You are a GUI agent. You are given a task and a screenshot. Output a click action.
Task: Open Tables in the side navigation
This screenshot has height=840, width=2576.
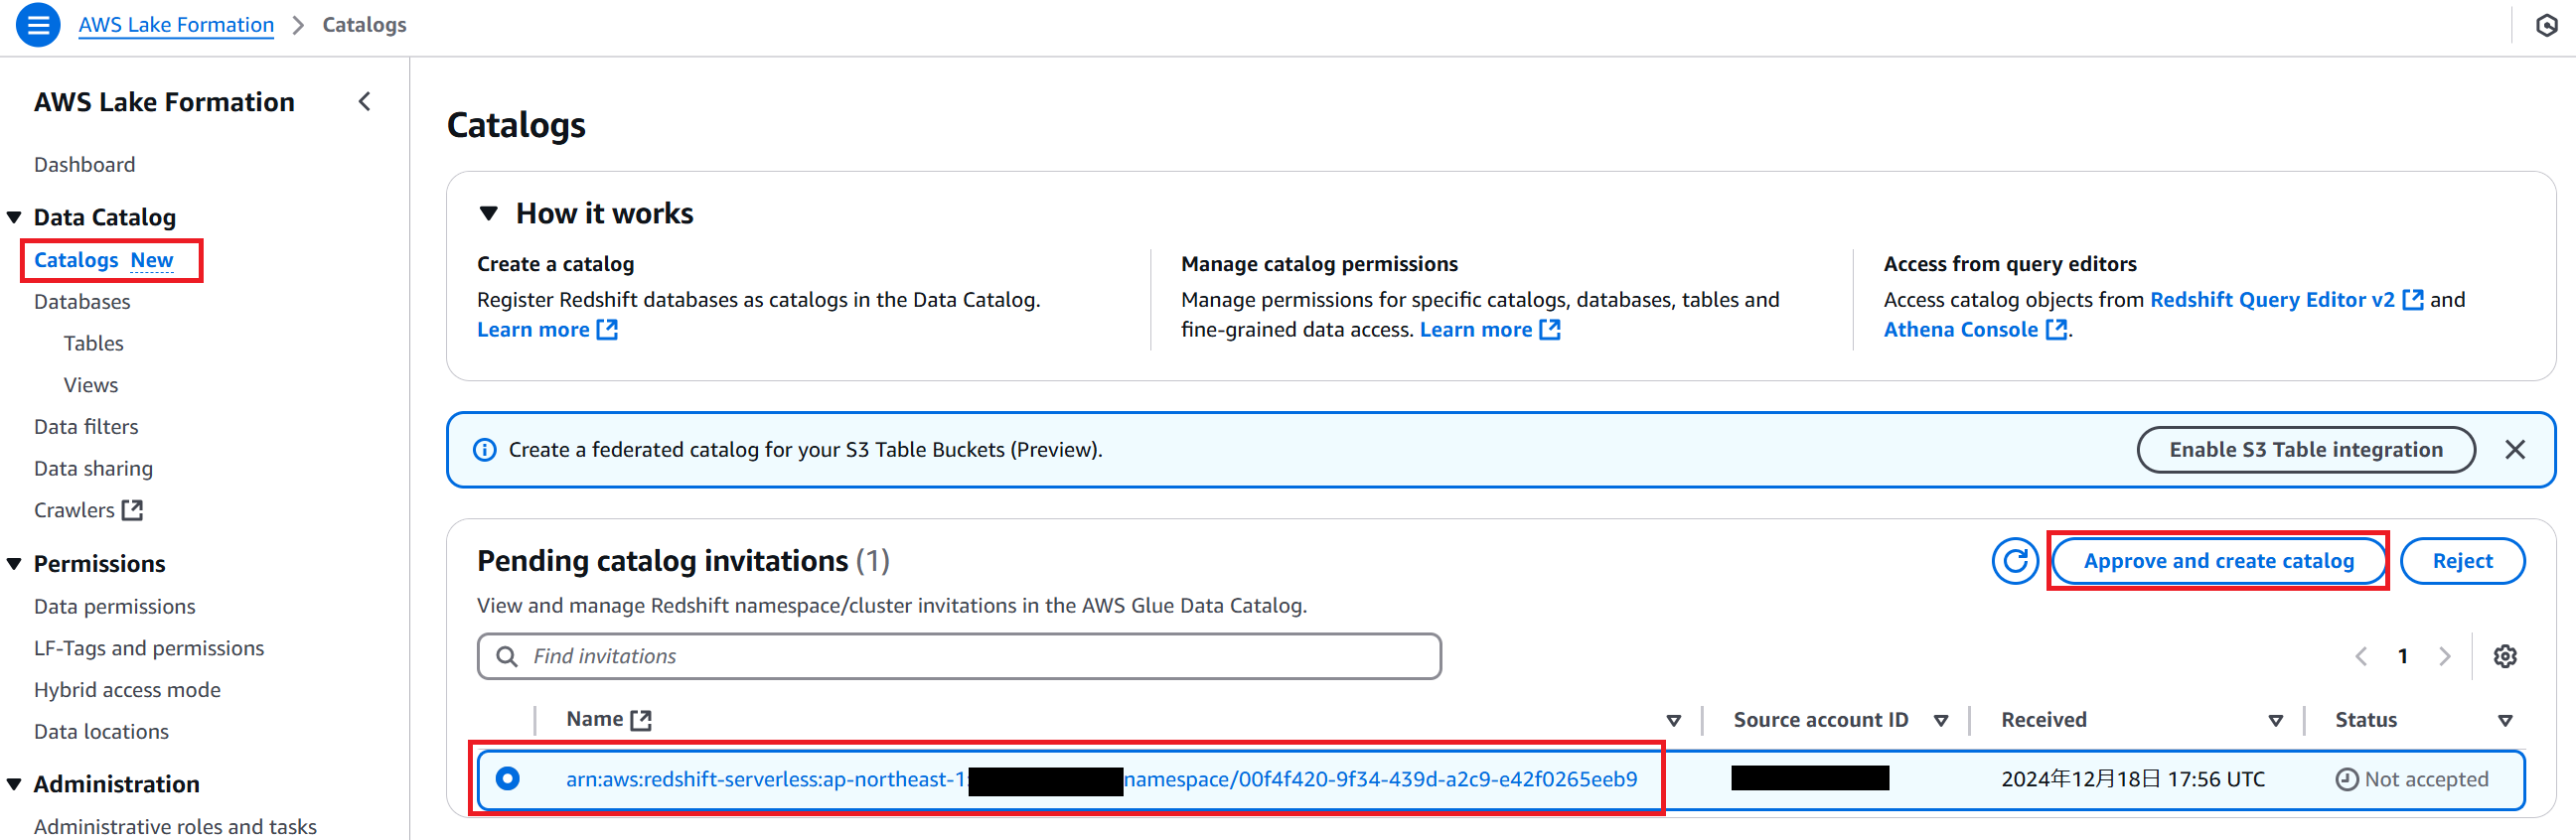[93, 343]
